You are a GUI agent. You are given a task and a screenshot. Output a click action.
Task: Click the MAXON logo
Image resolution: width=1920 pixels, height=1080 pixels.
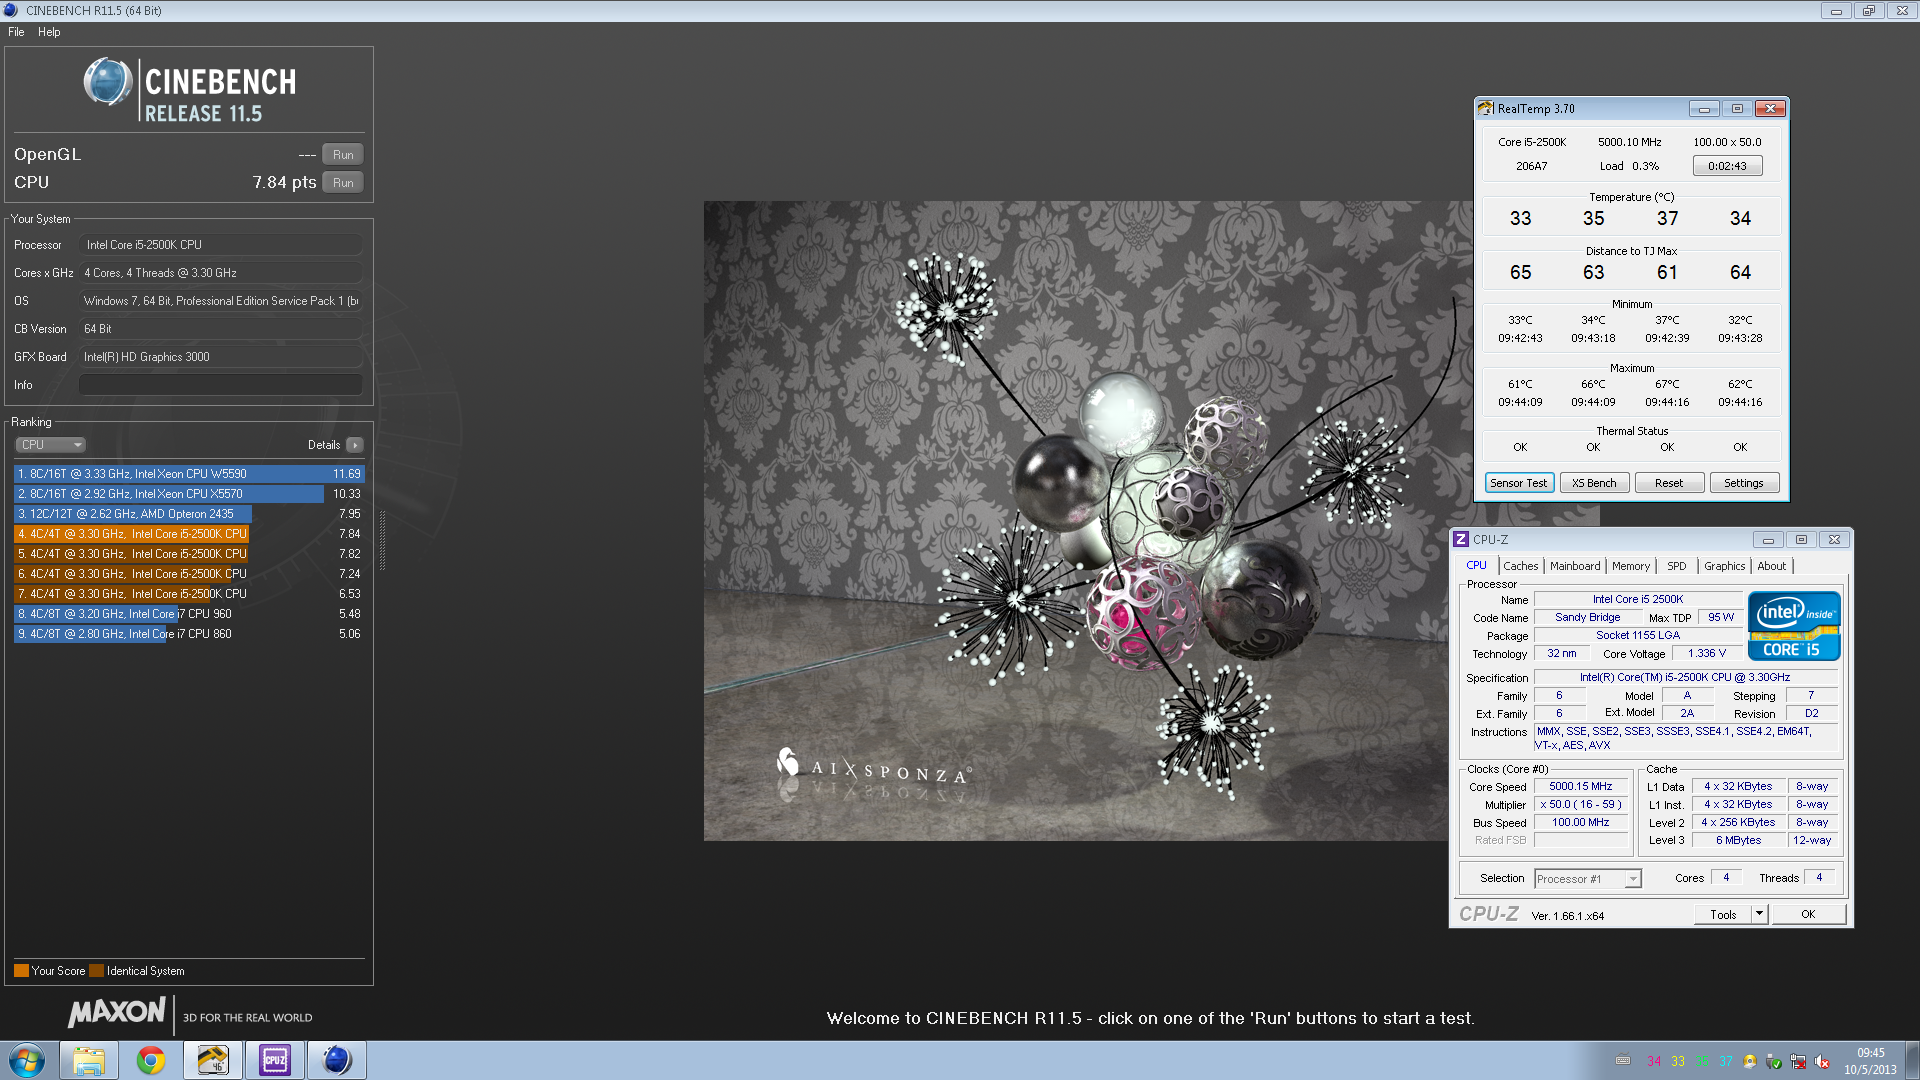click(x=116, y=1013)
